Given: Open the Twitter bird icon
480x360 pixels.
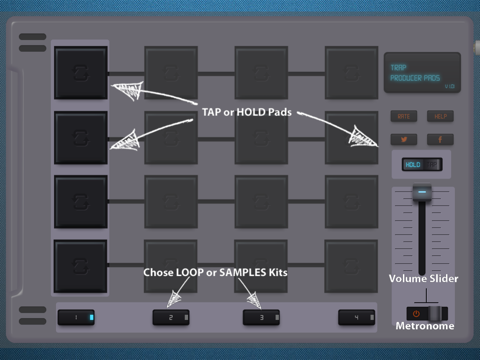Looking at the screenshot, I should click(404, 139).
